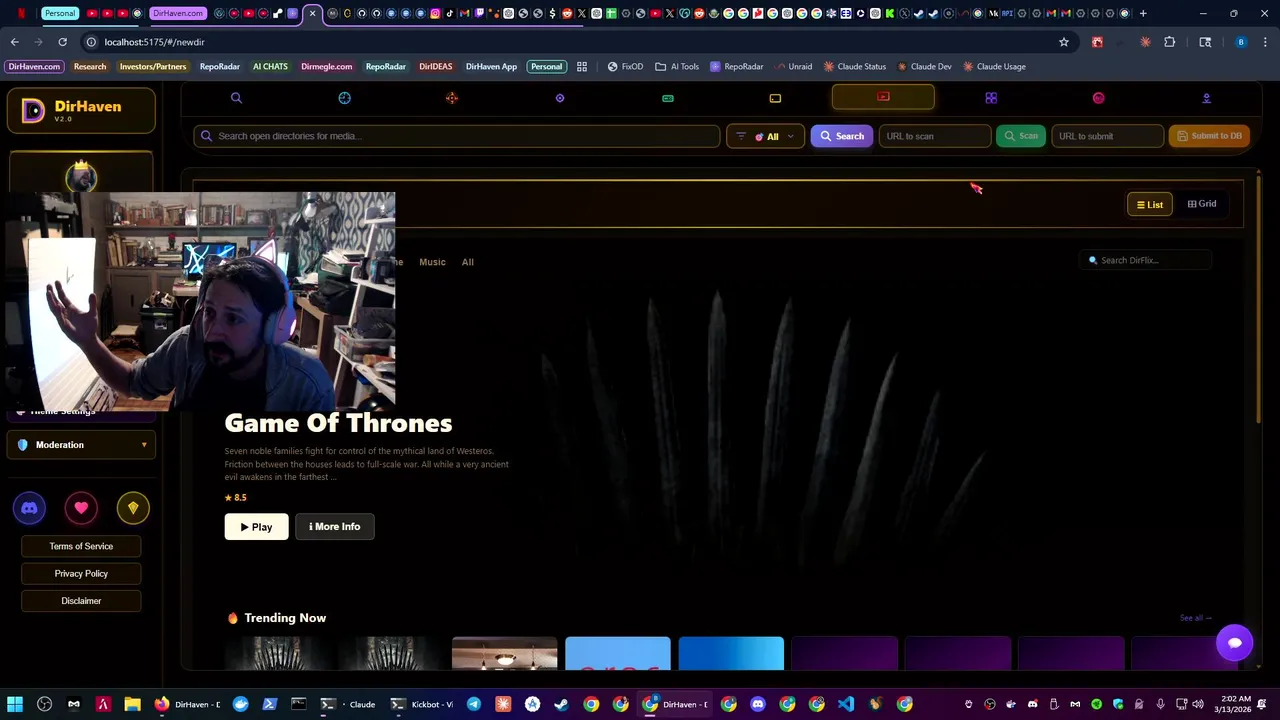Select the pink circle nav icon
Screen dimensions: 1280x720
click(1098, 98)
